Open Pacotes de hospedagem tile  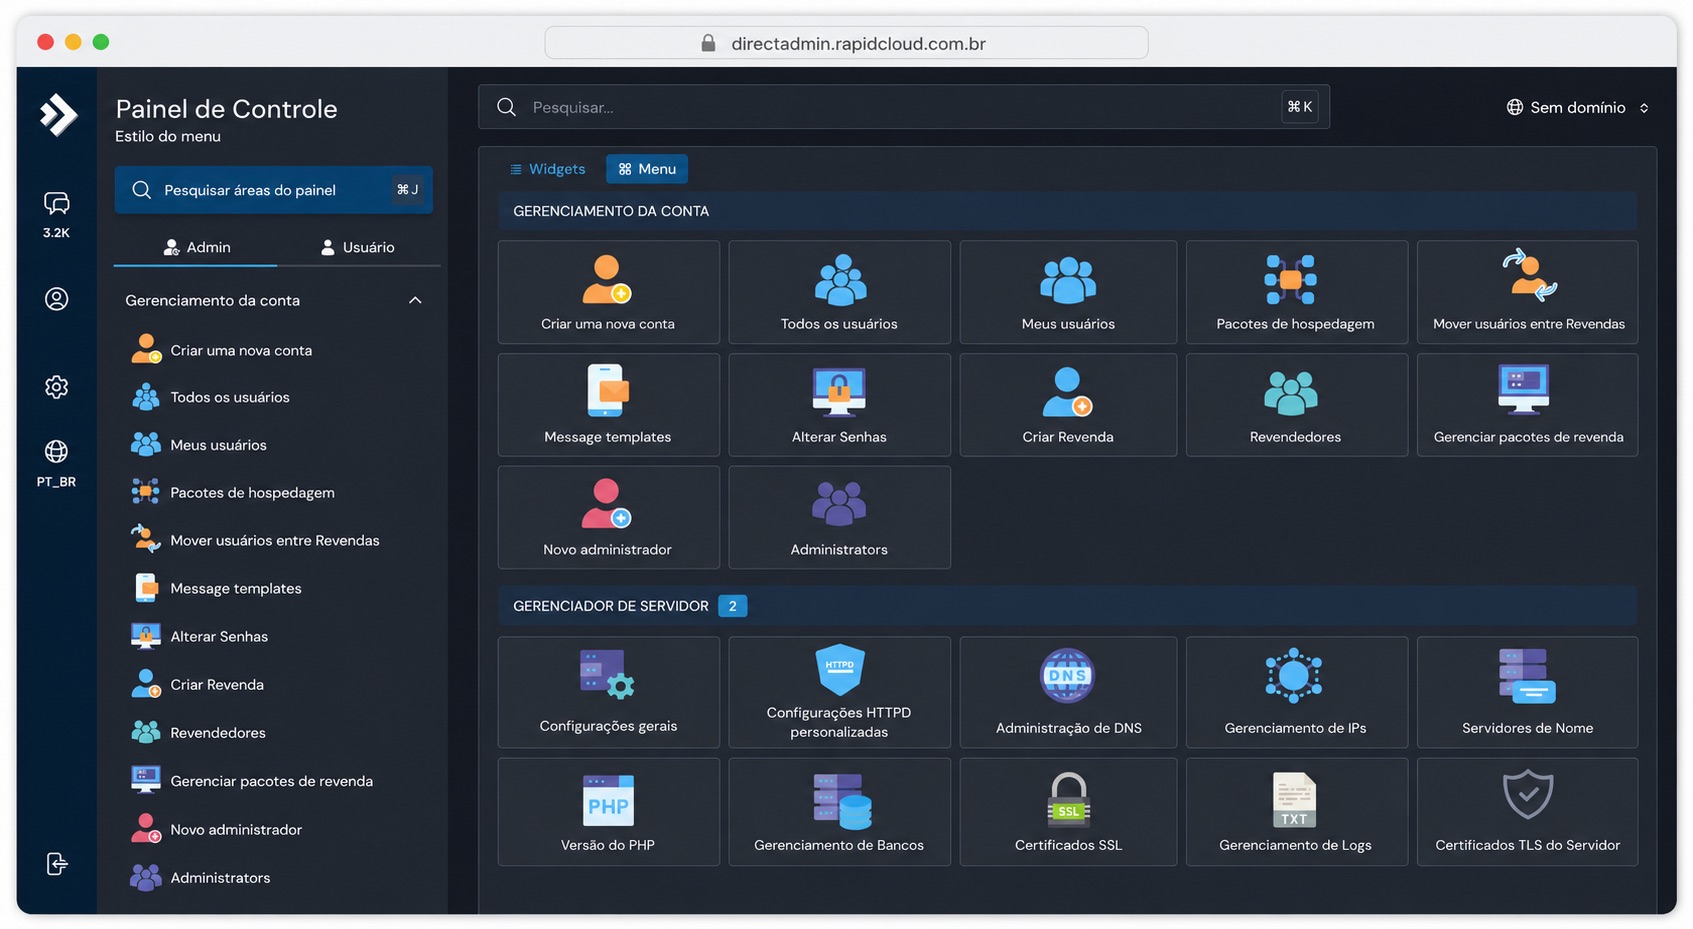point(1296,292)
